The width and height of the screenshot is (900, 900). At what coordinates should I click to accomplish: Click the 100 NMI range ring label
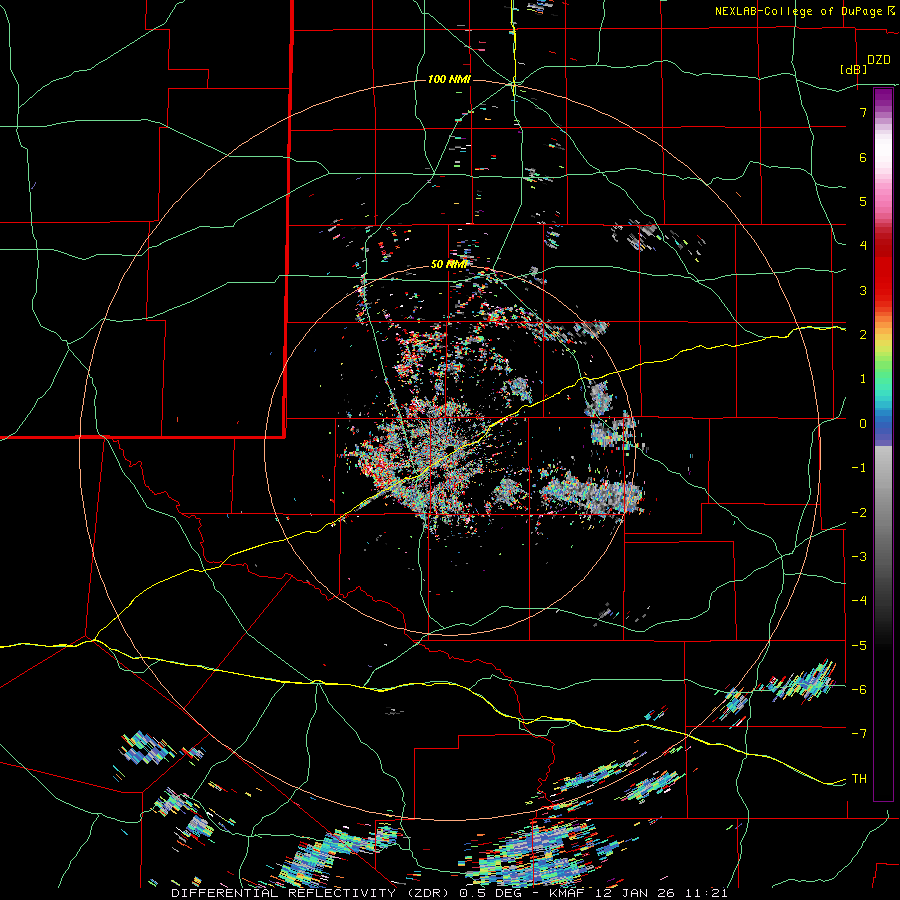click(449, 79)
